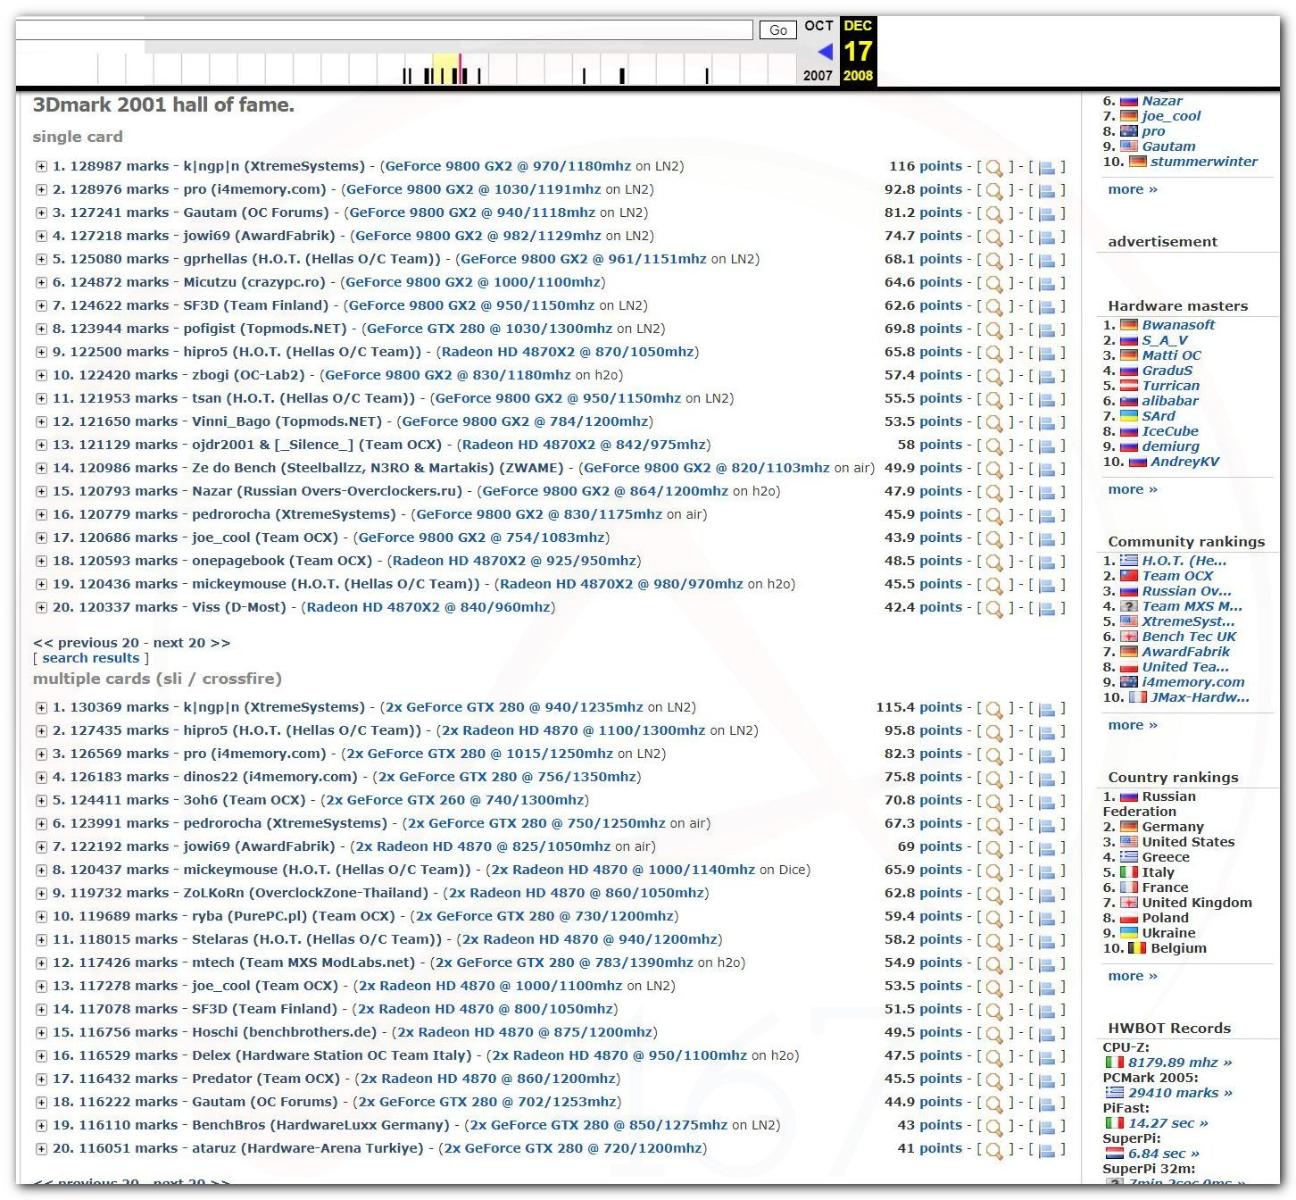View screenshot icon for zbogi 122420 marks
This screenshot has height=1200, width=1296.
[x=1047, y=376]
